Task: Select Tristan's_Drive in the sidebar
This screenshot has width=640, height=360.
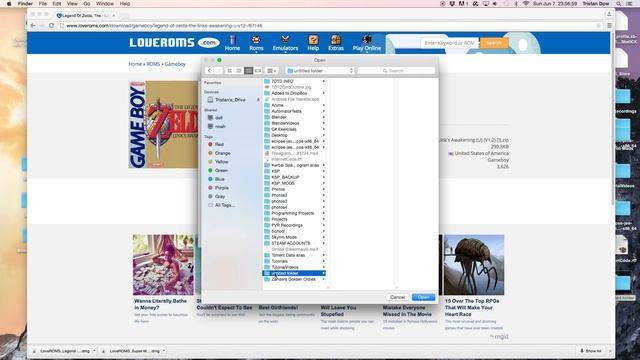Action: (x=230, y=100)
